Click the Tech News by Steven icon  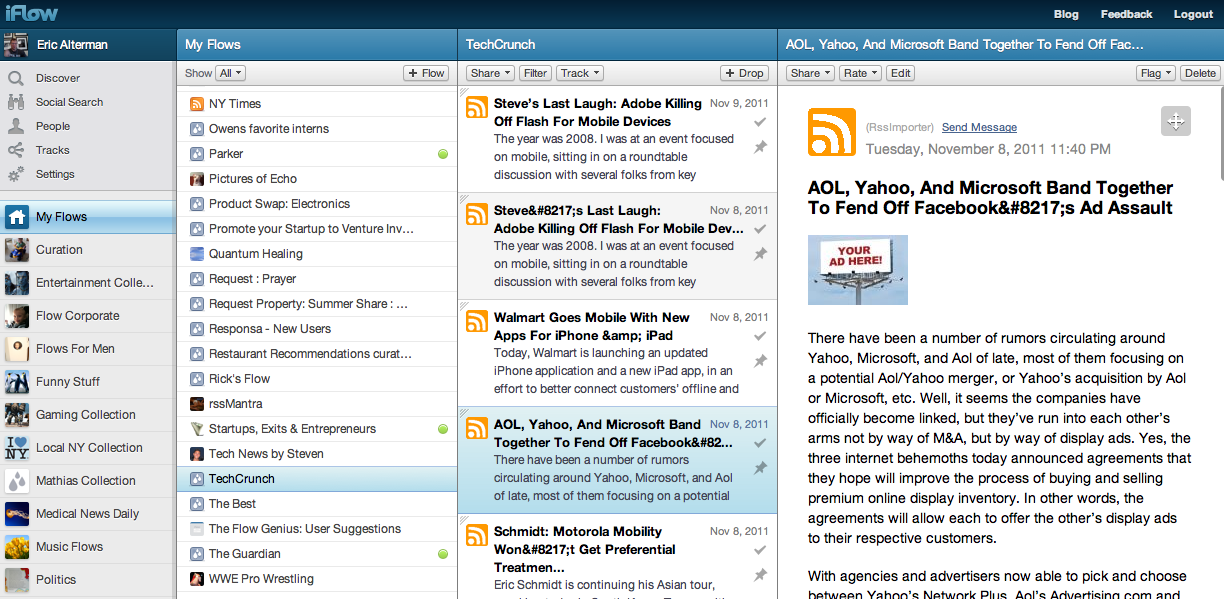coord(197,454)
